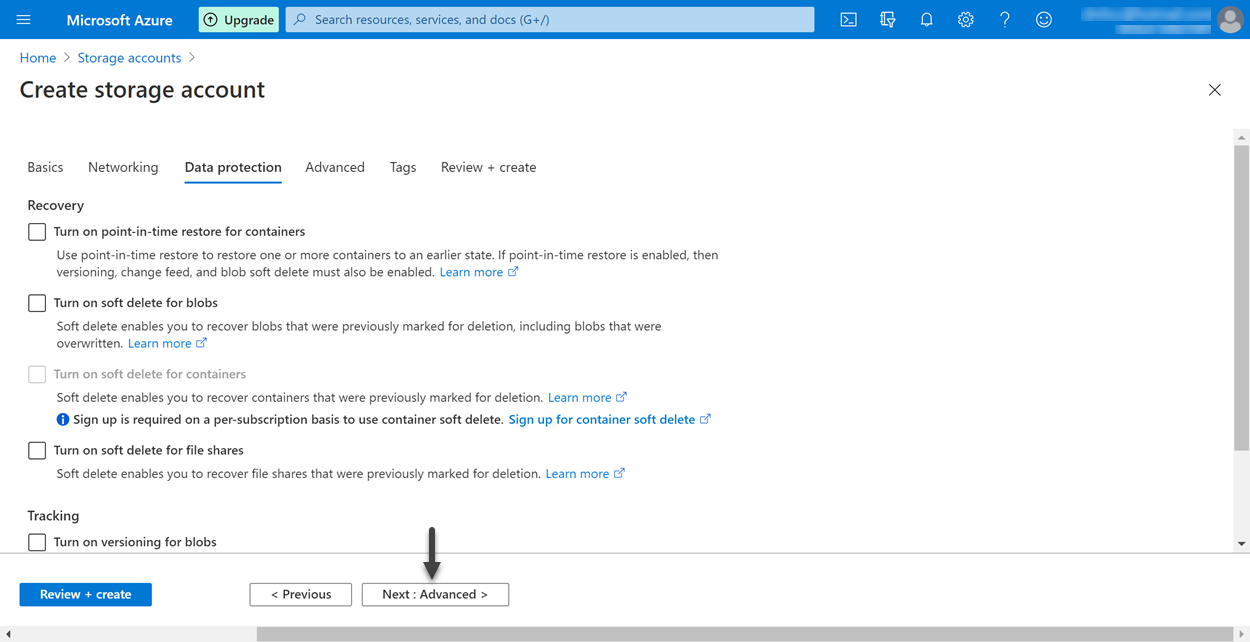The image size is (1250, 642).
Task: Open the feedback smiley icon
Action: click(1044, 19)
